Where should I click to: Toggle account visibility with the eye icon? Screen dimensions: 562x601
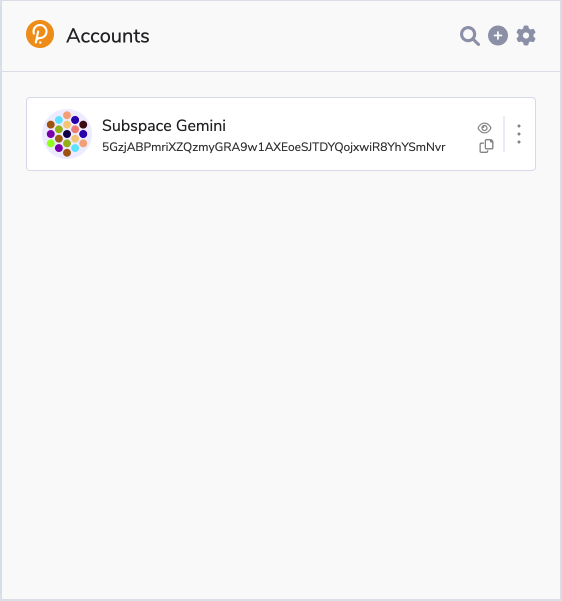[x=484, y=128]
